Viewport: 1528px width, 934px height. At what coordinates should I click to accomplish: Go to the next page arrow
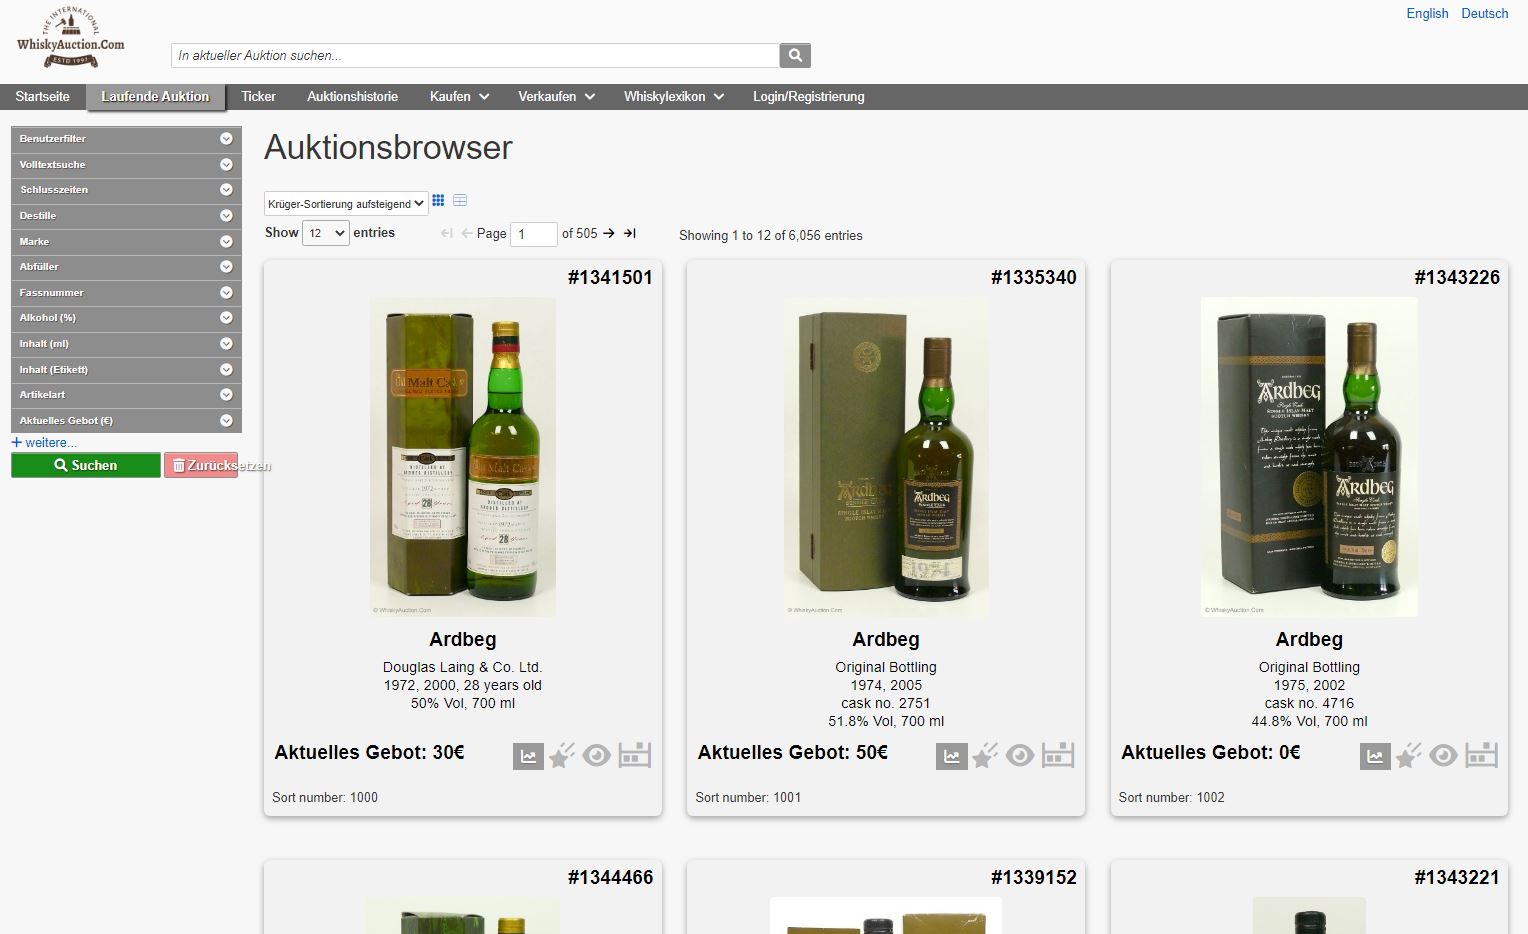(x=609, y=233)
